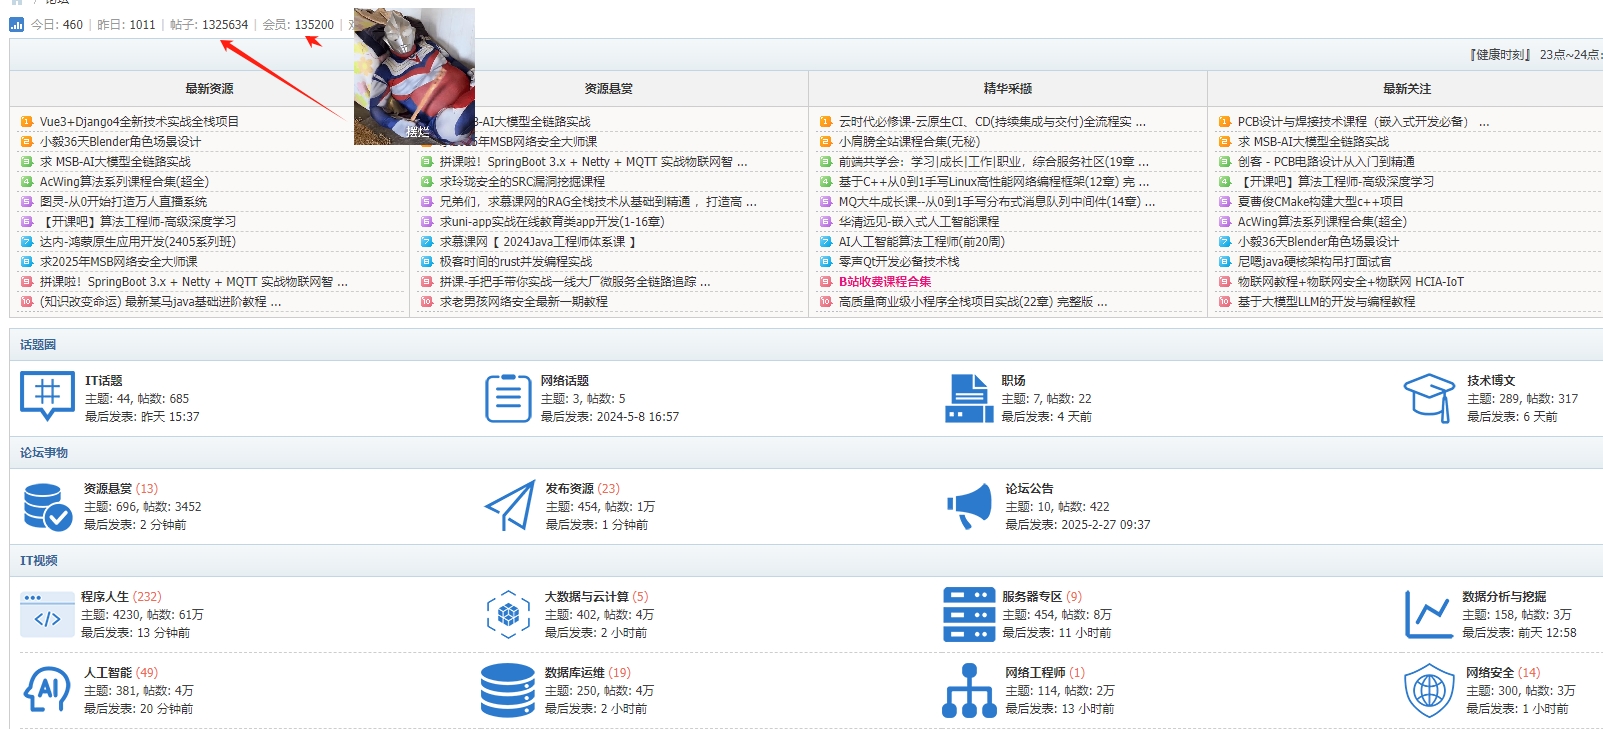
Task: Switch to the 最新资源 tab
Action: 209,89
